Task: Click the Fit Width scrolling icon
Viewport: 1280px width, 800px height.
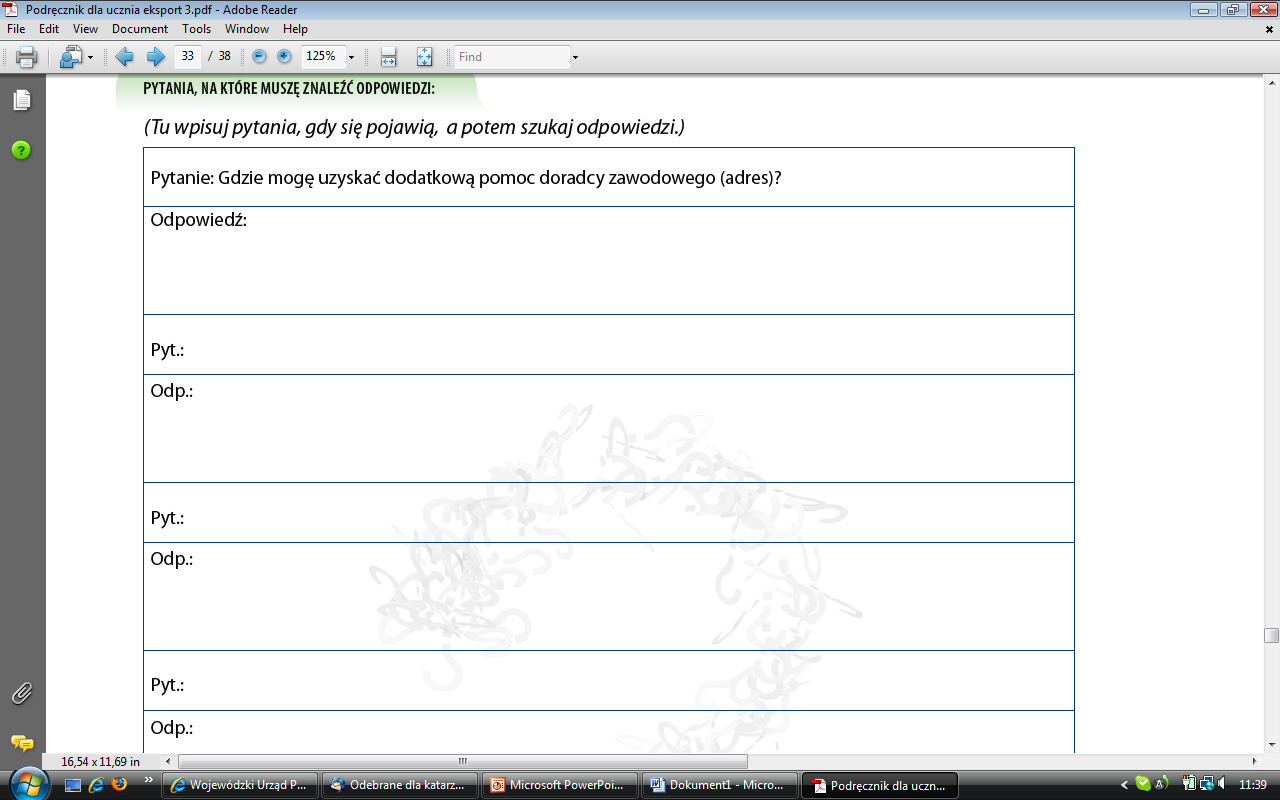Action: tap(389, 57)
